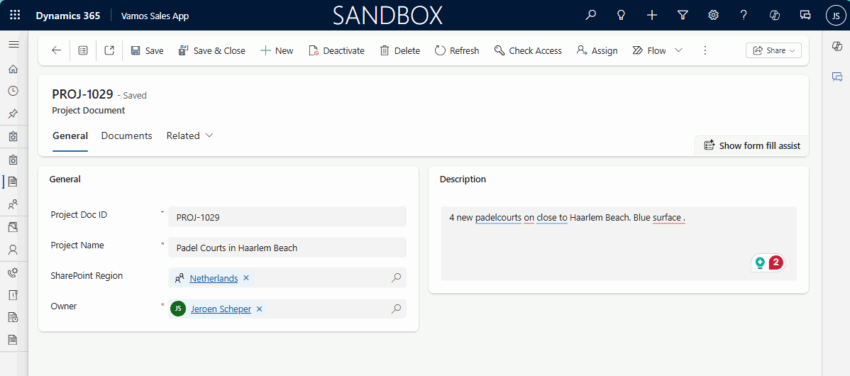This screenshot has width=850, height=376.
Task: Click Assign
Action: click(x=597, y=50)
